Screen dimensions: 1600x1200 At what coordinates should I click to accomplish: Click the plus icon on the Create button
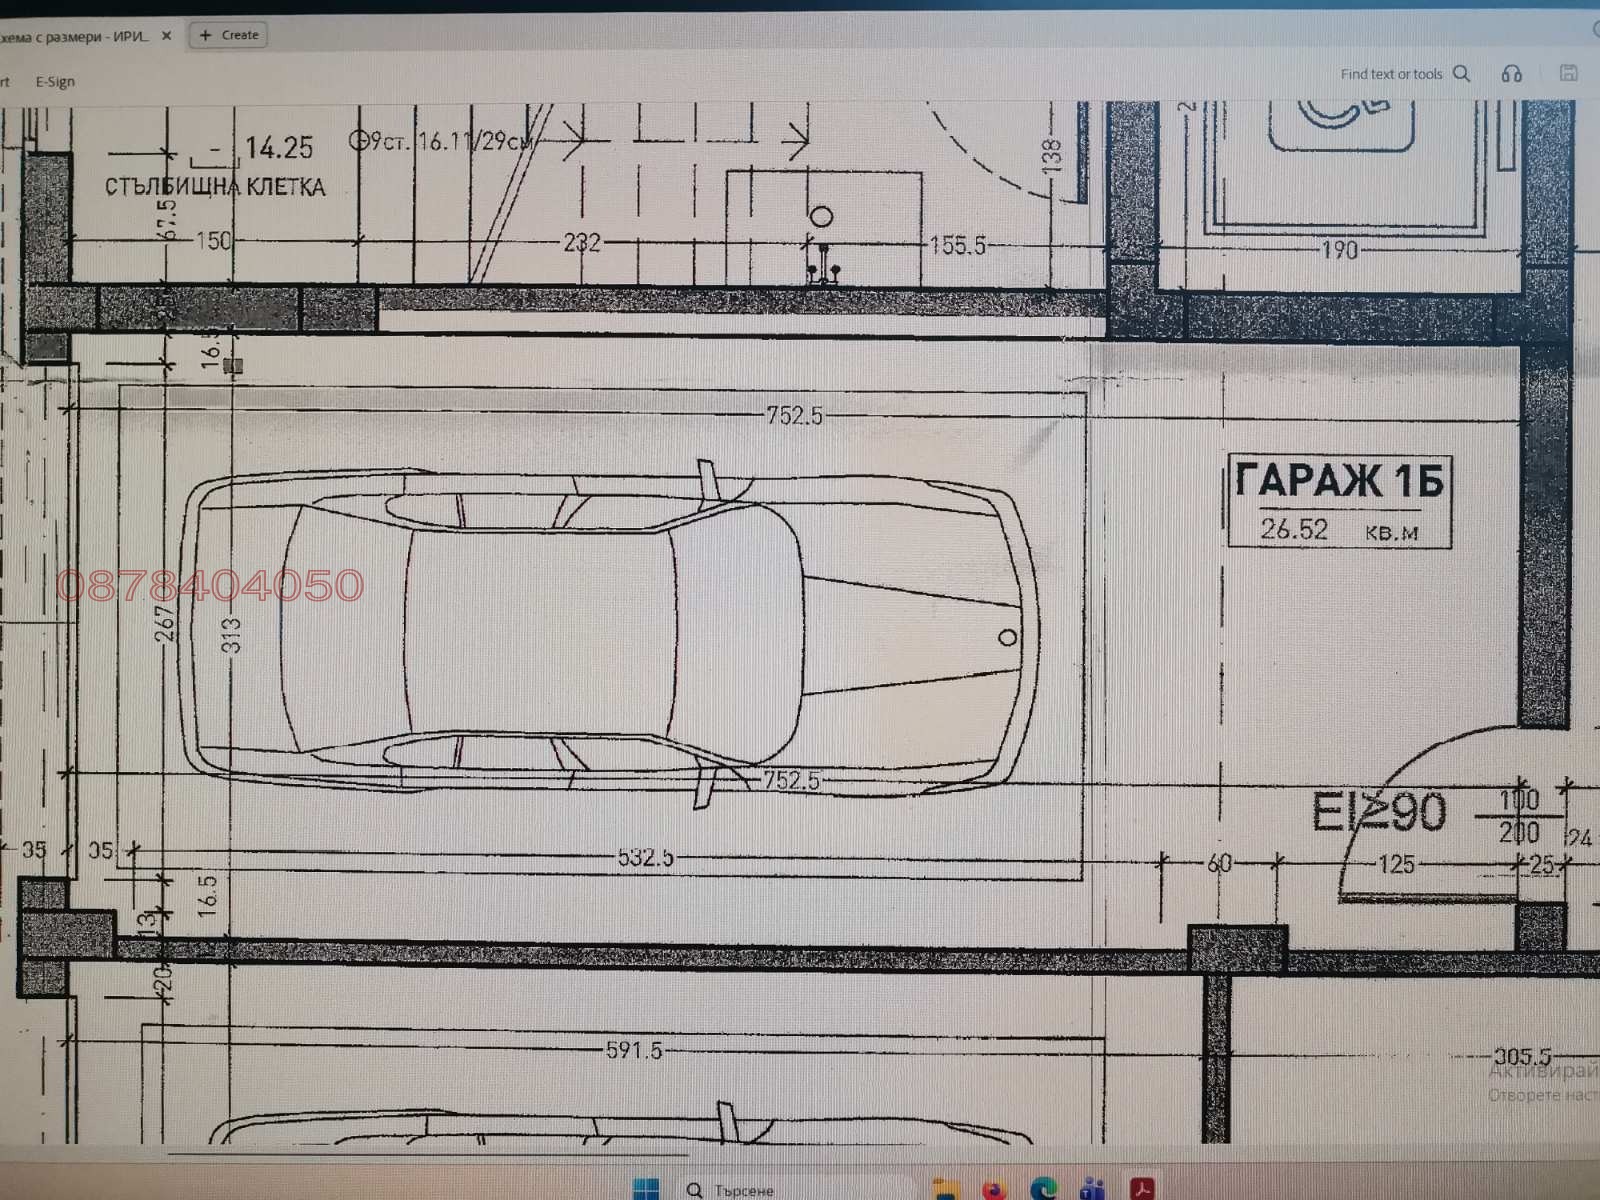coord(206,34)
